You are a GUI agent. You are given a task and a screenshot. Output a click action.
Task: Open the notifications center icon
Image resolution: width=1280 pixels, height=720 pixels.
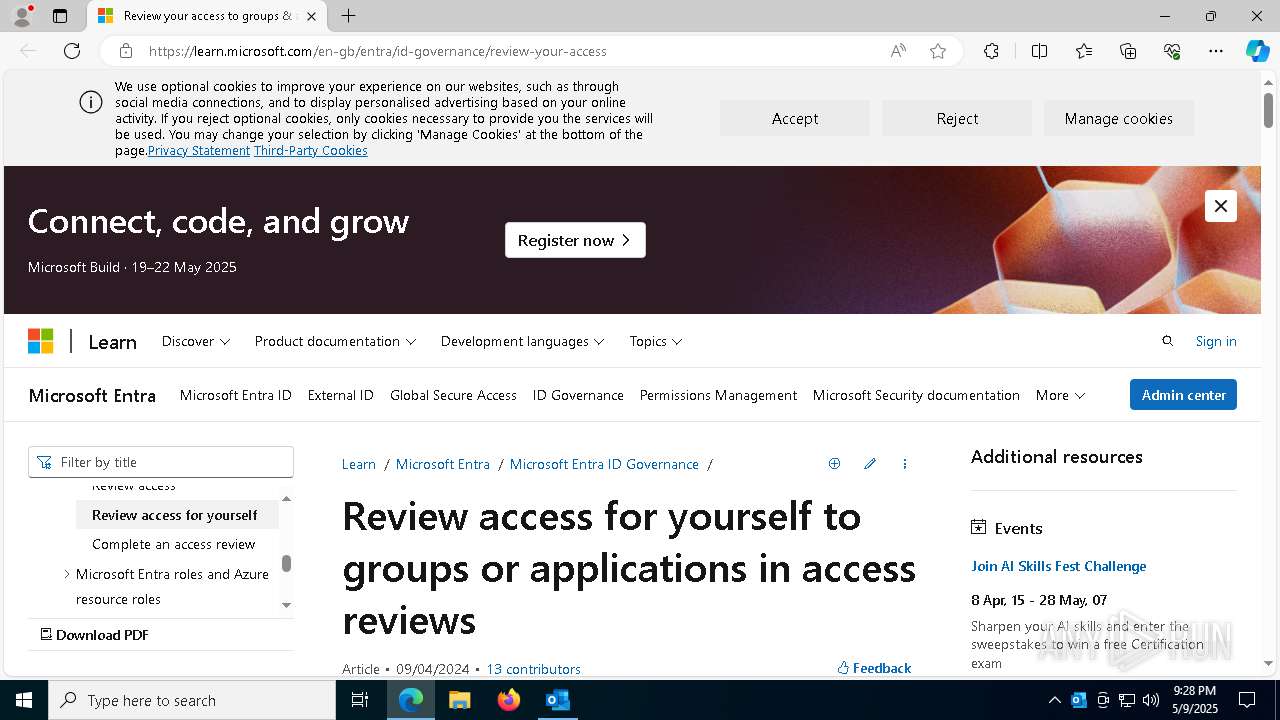[1247, 700]
